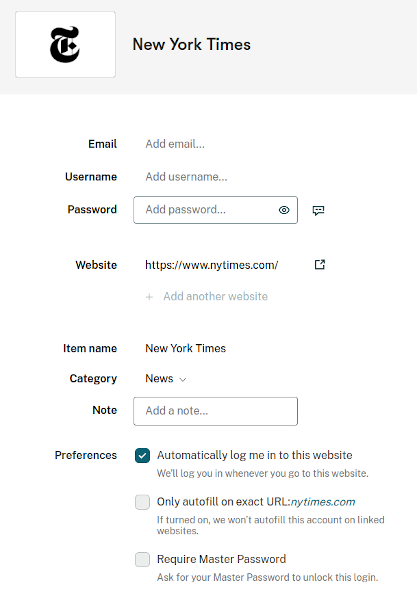The image size is (417, 600).
Task: Click the chevron beside News category
Action: [x=183, y=379]
